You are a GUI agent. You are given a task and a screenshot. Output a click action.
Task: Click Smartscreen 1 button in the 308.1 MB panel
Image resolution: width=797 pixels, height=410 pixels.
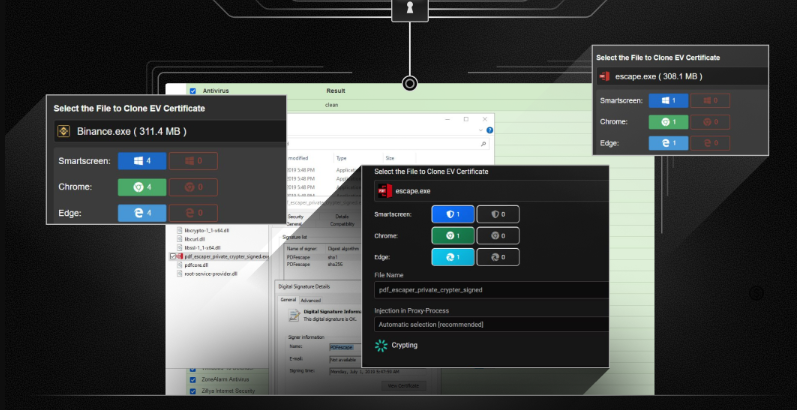coord(668,101)
